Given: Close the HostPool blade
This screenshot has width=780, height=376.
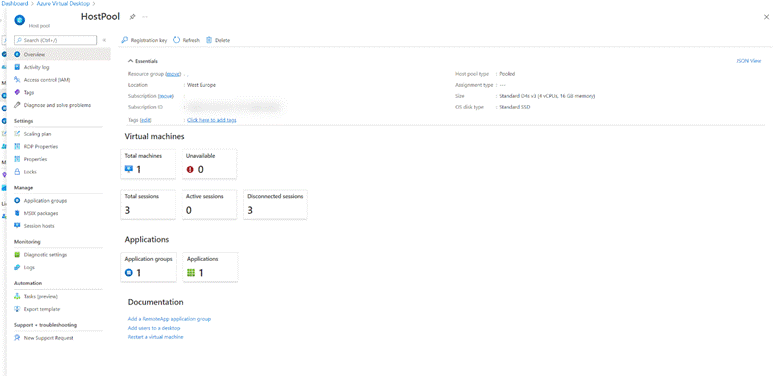Looking at the screenshot, I should point(767,17).
